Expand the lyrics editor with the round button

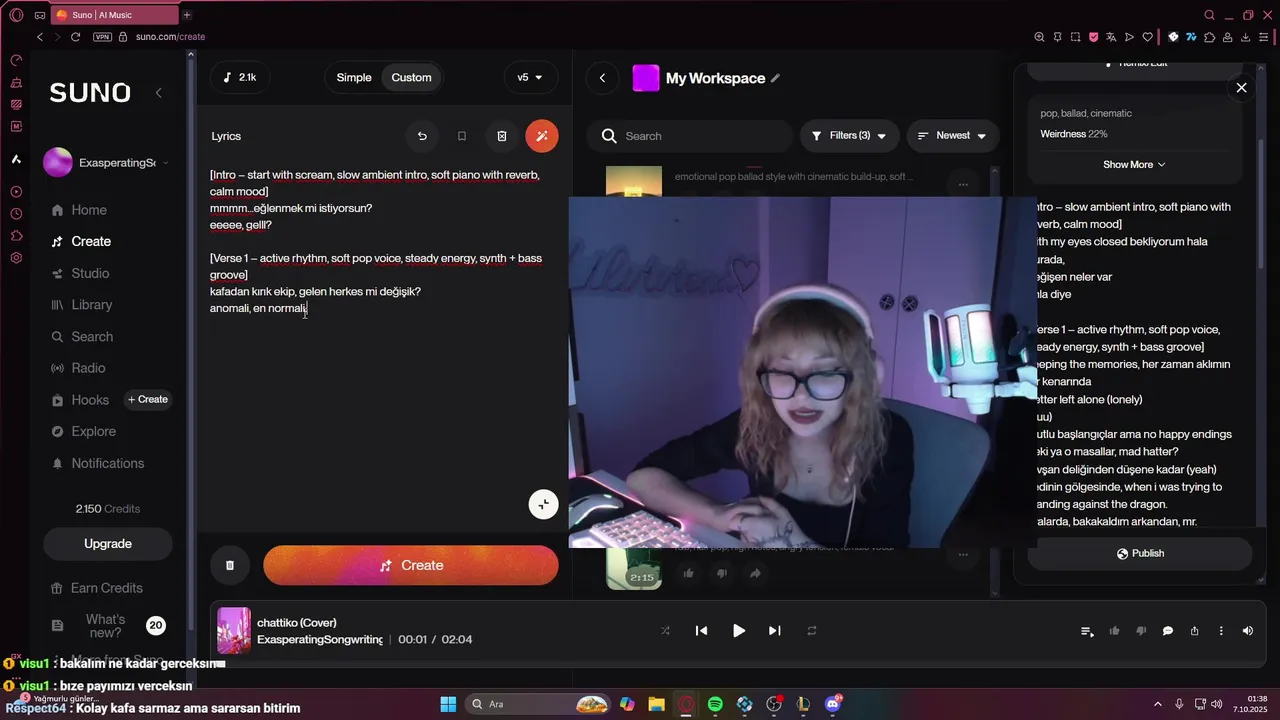pyautogui.click(x=543, y=504)
